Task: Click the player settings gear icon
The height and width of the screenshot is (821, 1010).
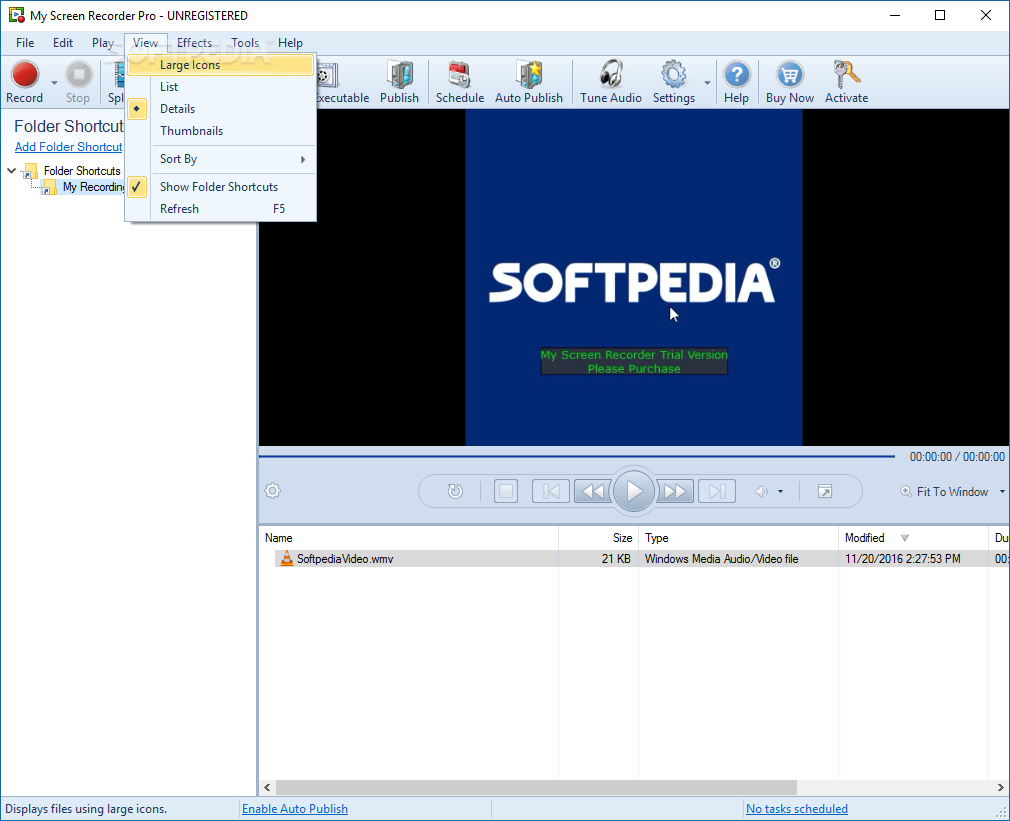Action: click(x=272, y=491)
